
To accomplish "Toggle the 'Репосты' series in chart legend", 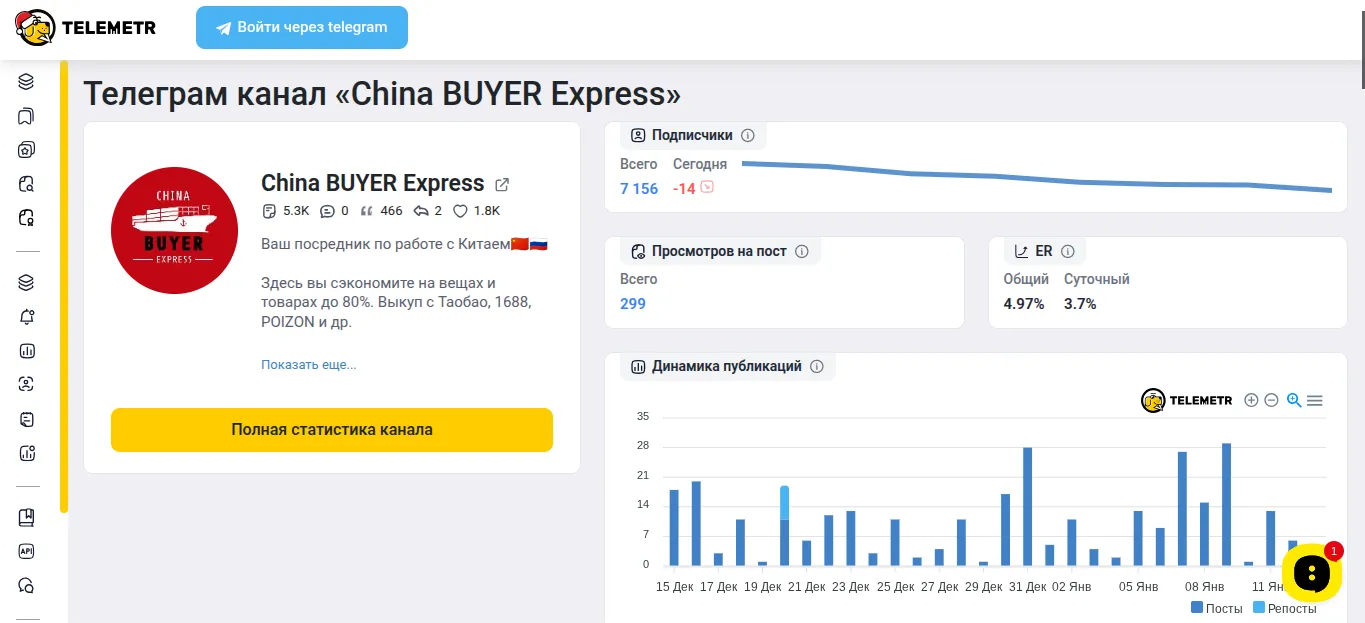I will point(1285,607).
